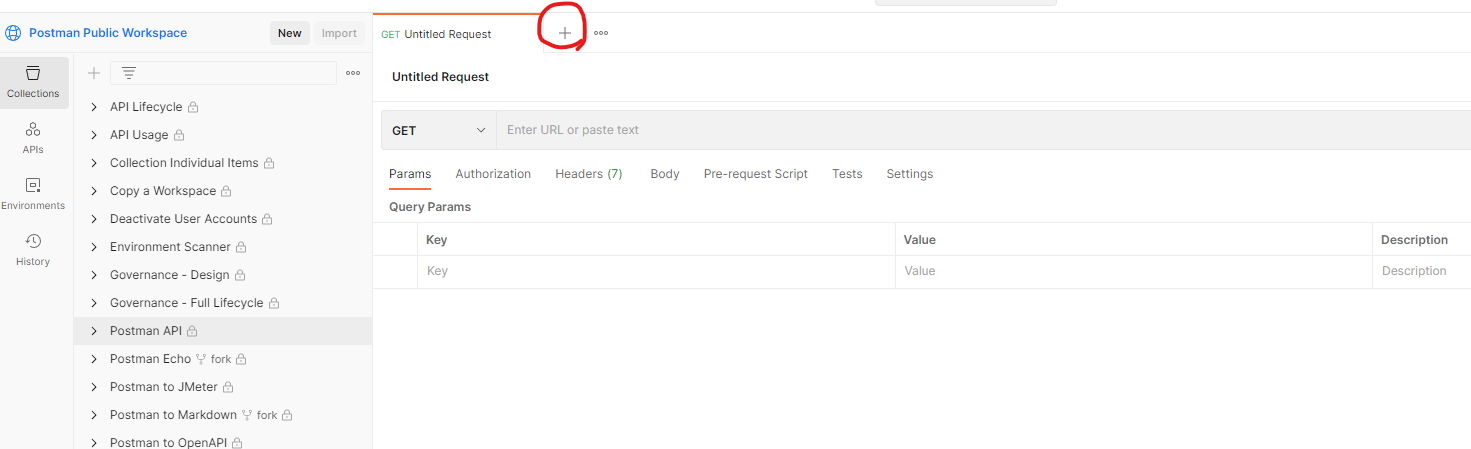This screenshot has height=449, width=1471.
Task: Open a new request tab with plus
Action: coord(565,33)
